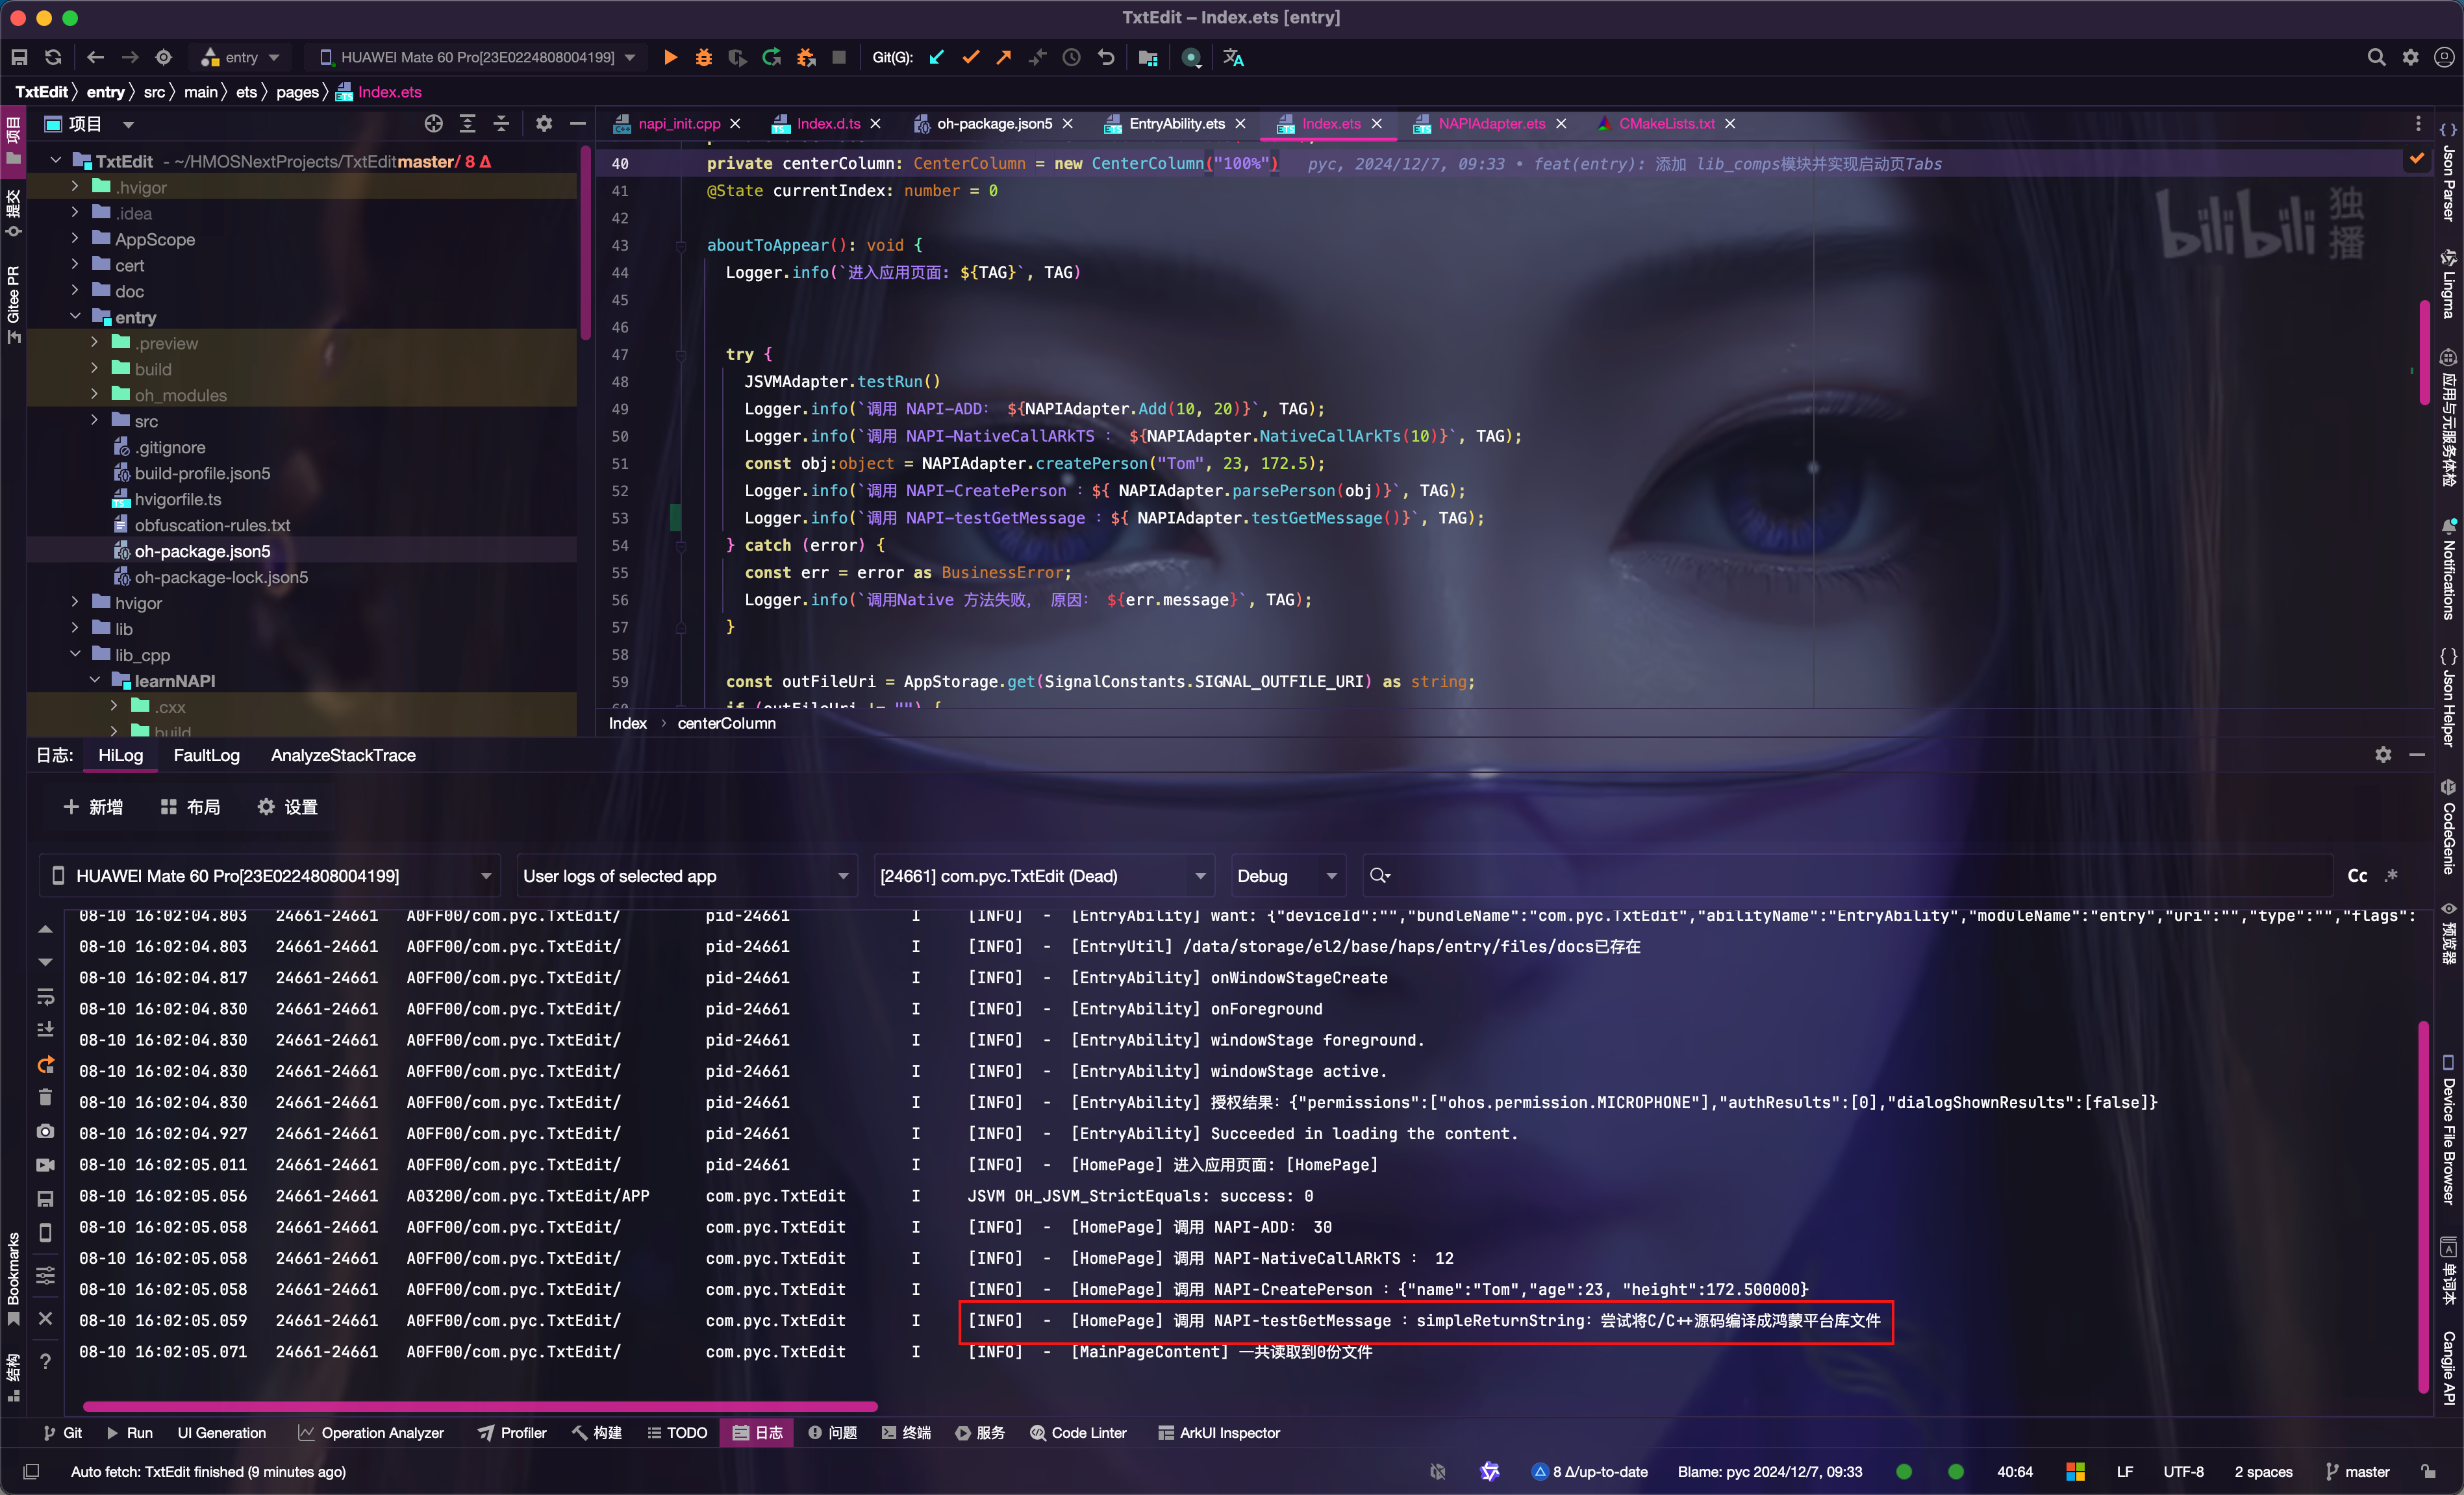Open log panel settings gear on right
The width and height of the screenshot is (2464, 1495).
pos(2383,755)
